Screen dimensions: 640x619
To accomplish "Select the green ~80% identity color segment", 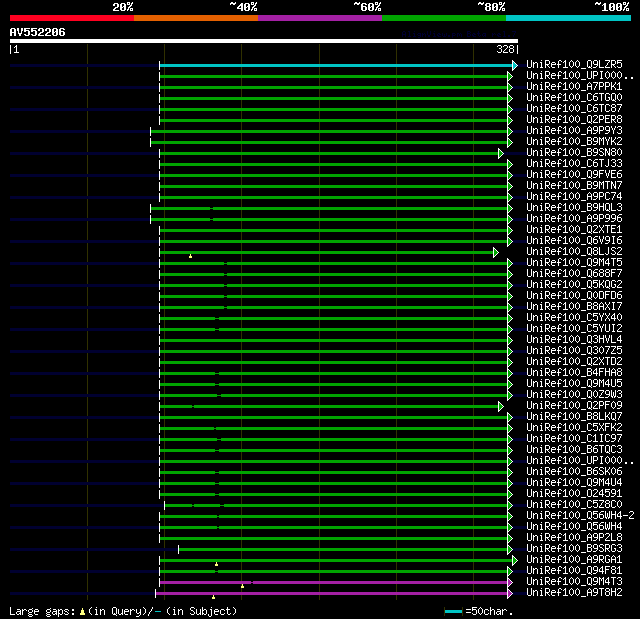I will pyautogui.click(x=444, y=18).
